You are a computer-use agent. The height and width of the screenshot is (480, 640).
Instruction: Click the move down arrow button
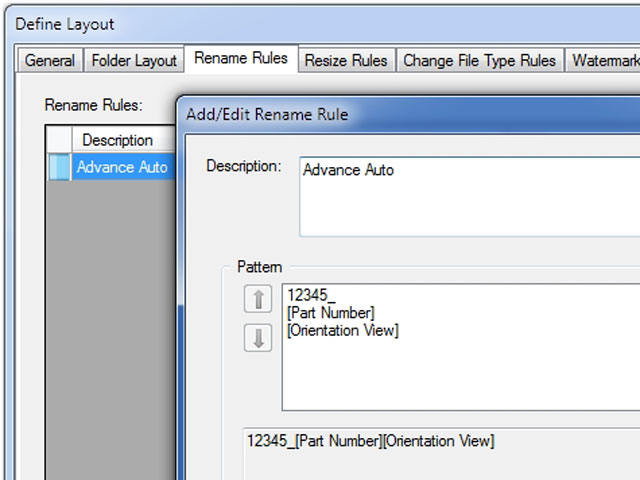[x=258, y=338]
